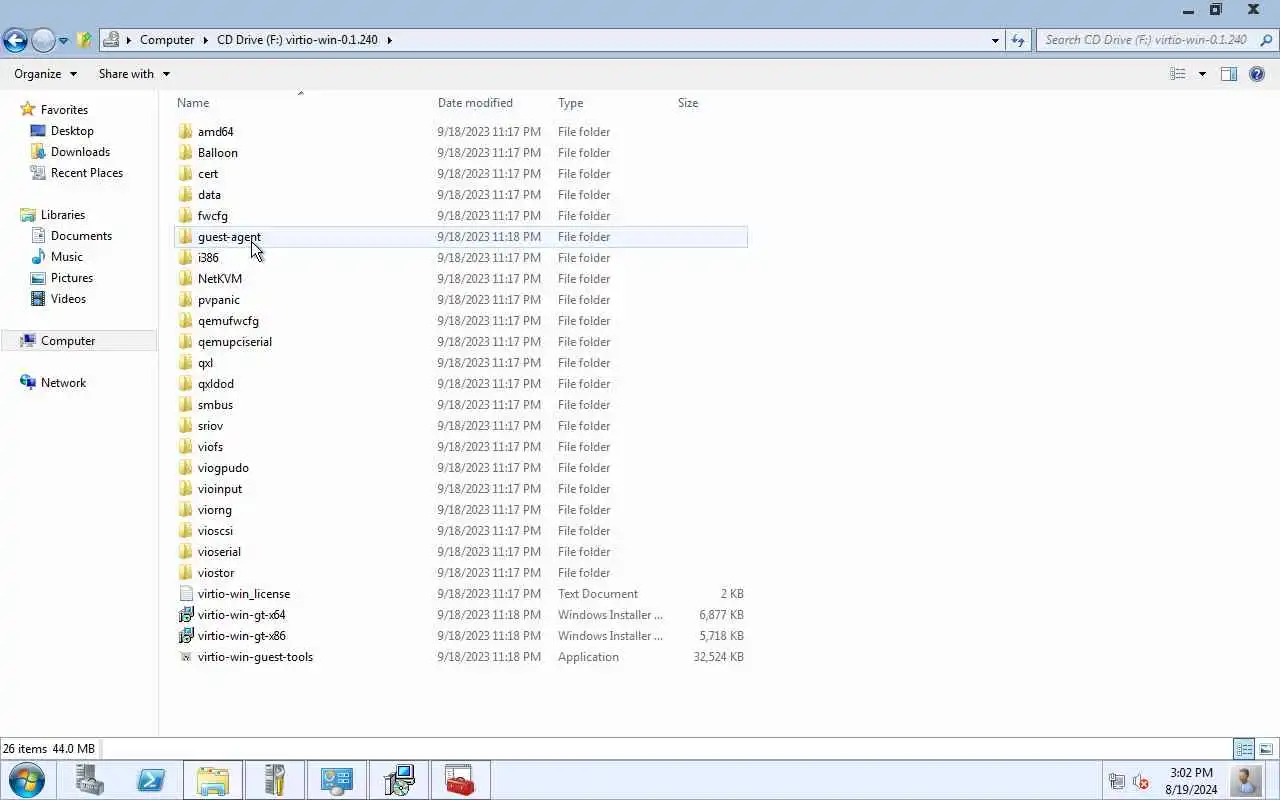This screenshot has width=1280, height=800.
Task: Select the vioserial folder name
Action: coord(219,552)
